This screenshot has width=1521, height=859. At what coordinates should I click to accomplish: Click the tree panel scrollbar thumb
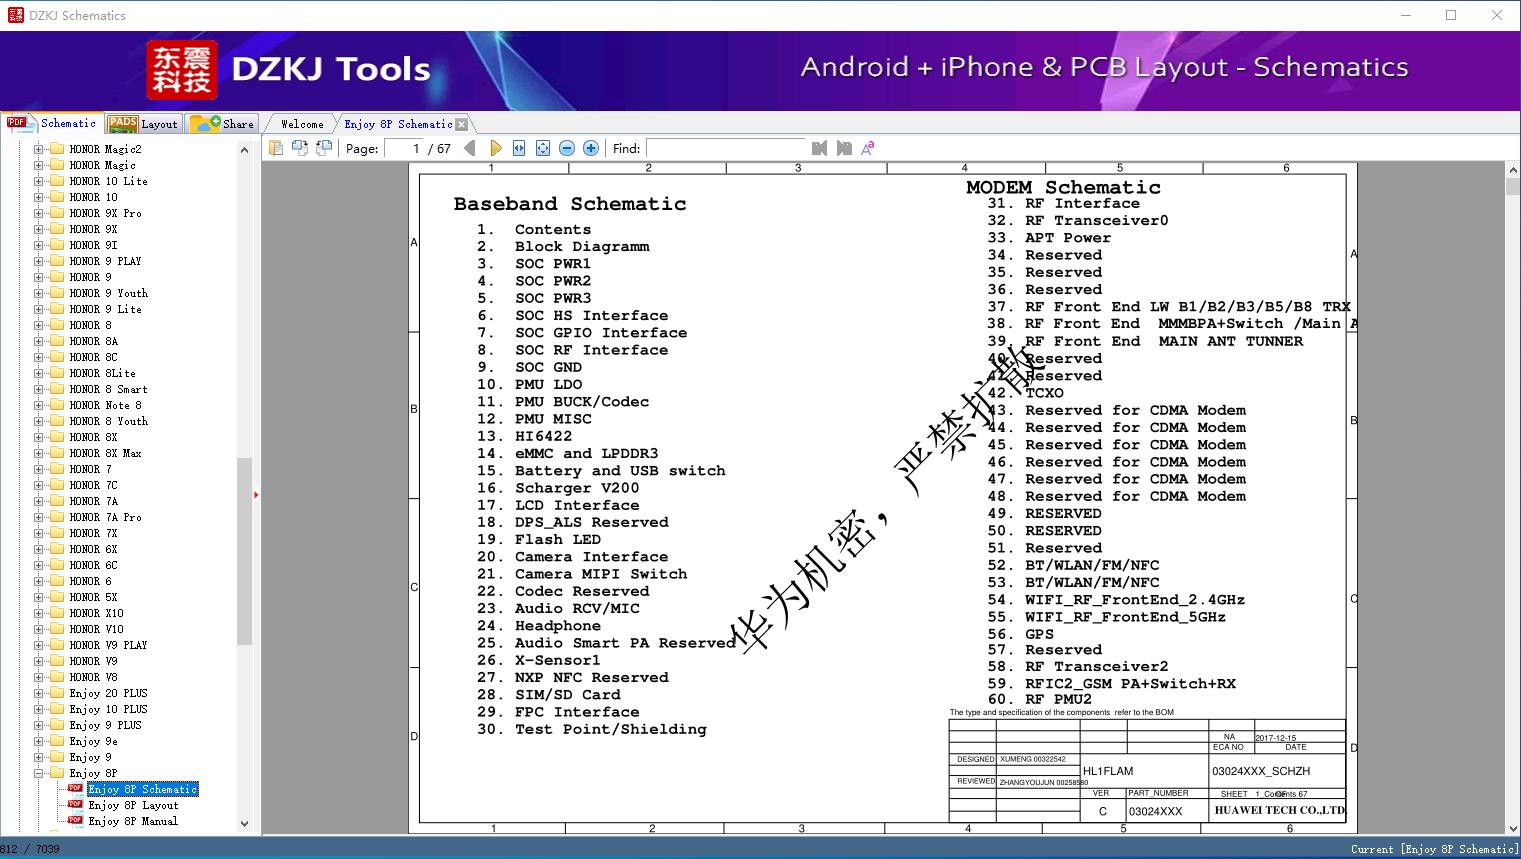pyautogui.click(x=244, y=551)
